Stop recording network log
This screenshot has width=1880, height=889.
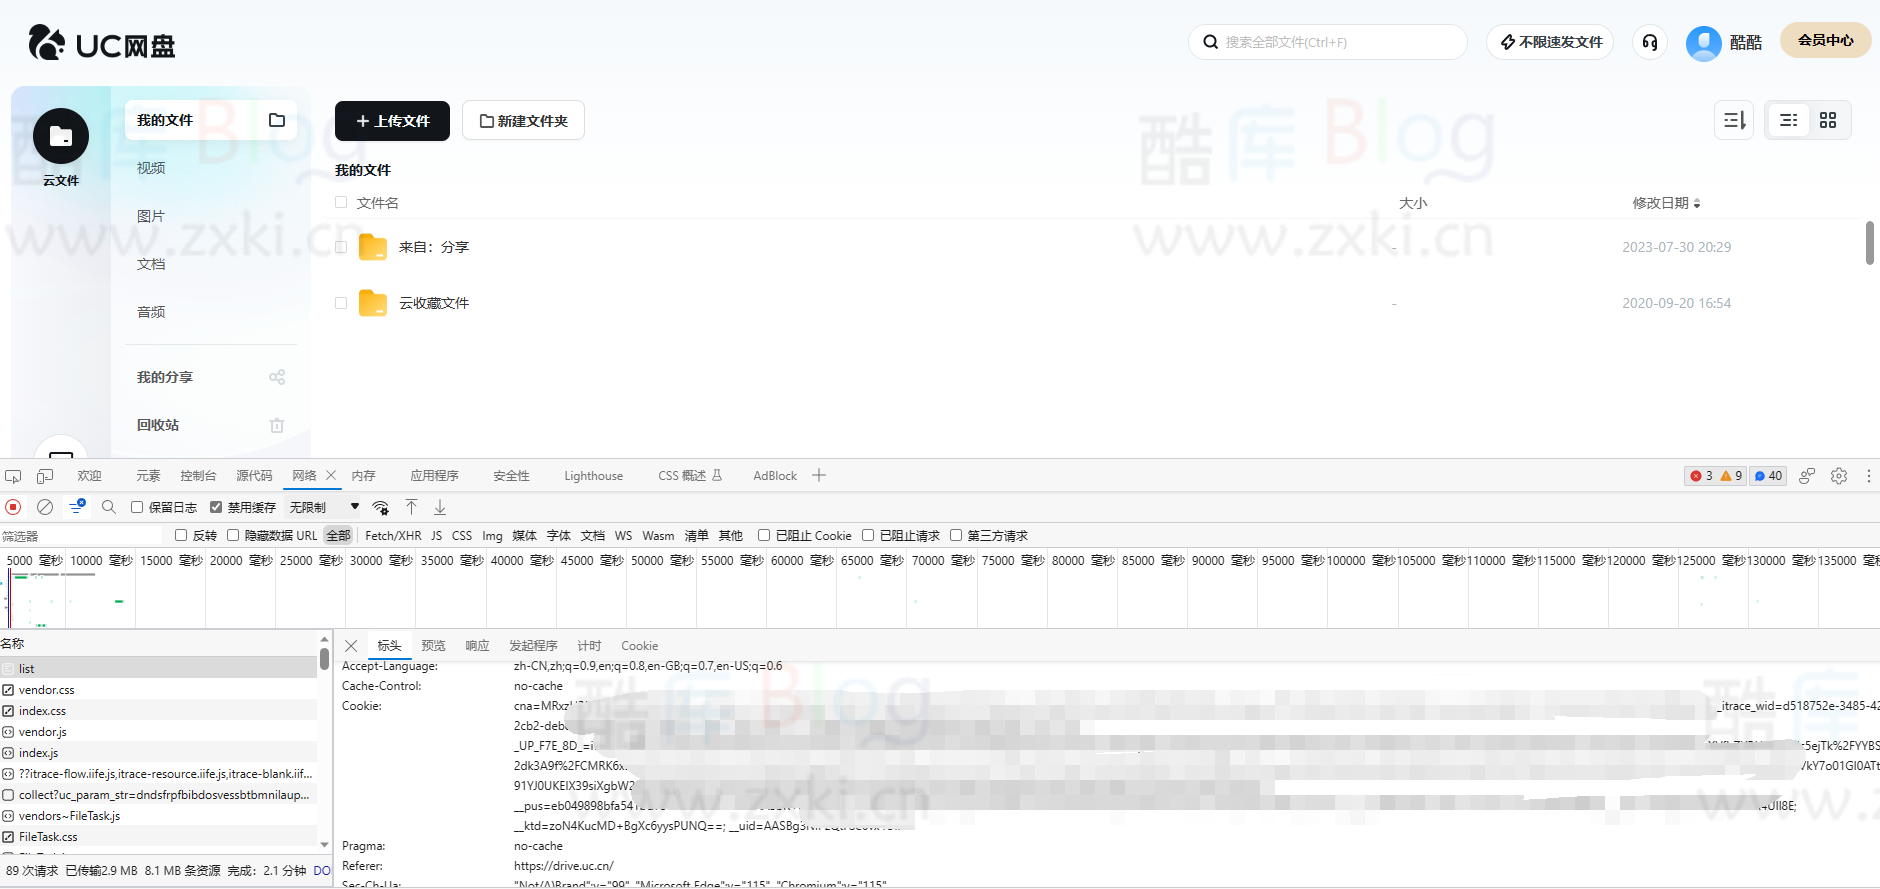(x=13, y=507)
